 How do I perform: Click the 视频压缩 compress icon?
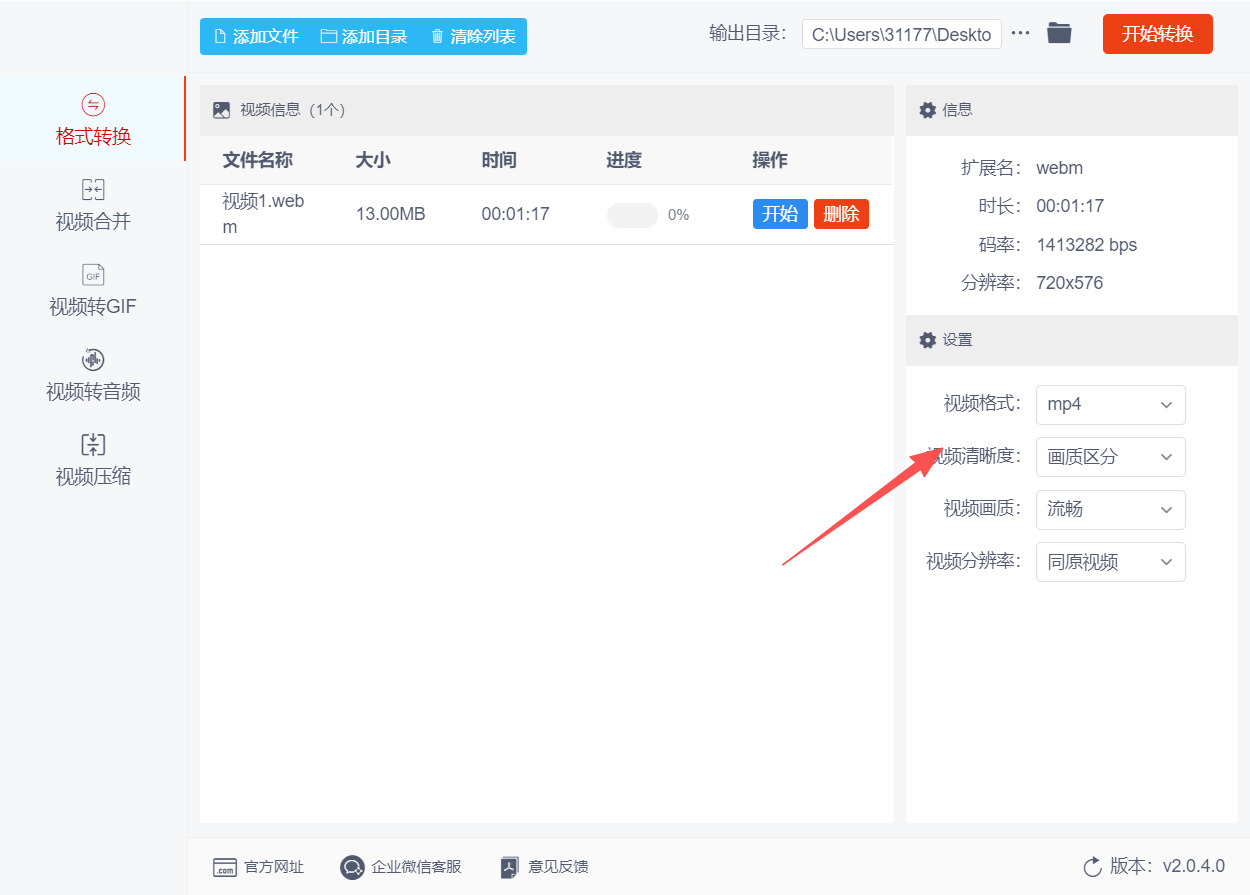[93, 445]
